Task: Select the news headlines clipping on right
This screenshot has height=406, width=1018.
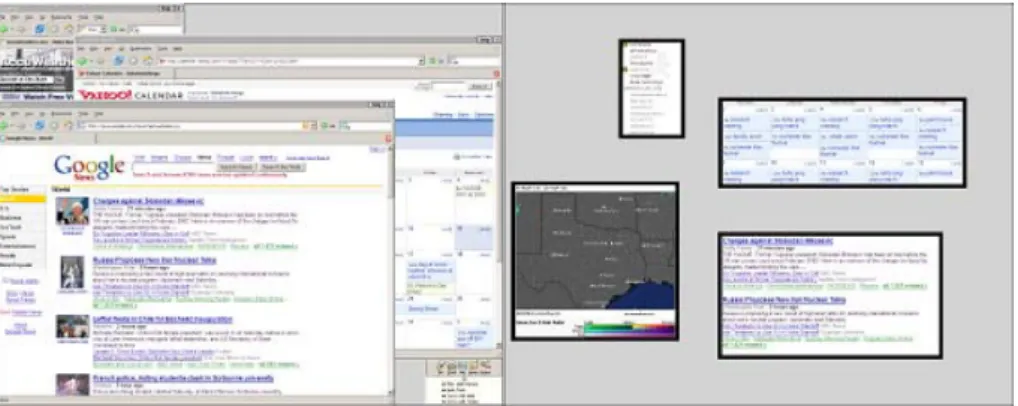Action: pos(830,296)
